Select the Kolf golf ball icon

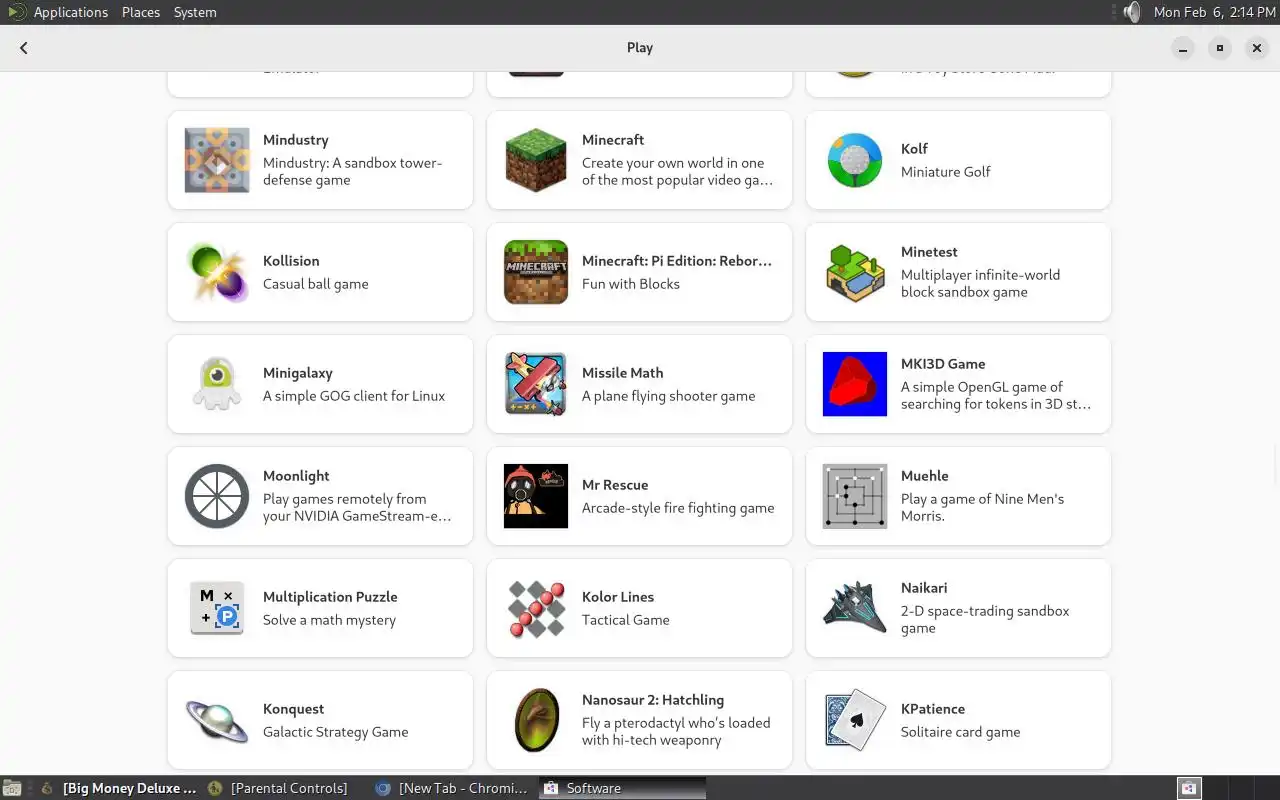[x=855, y=160]
